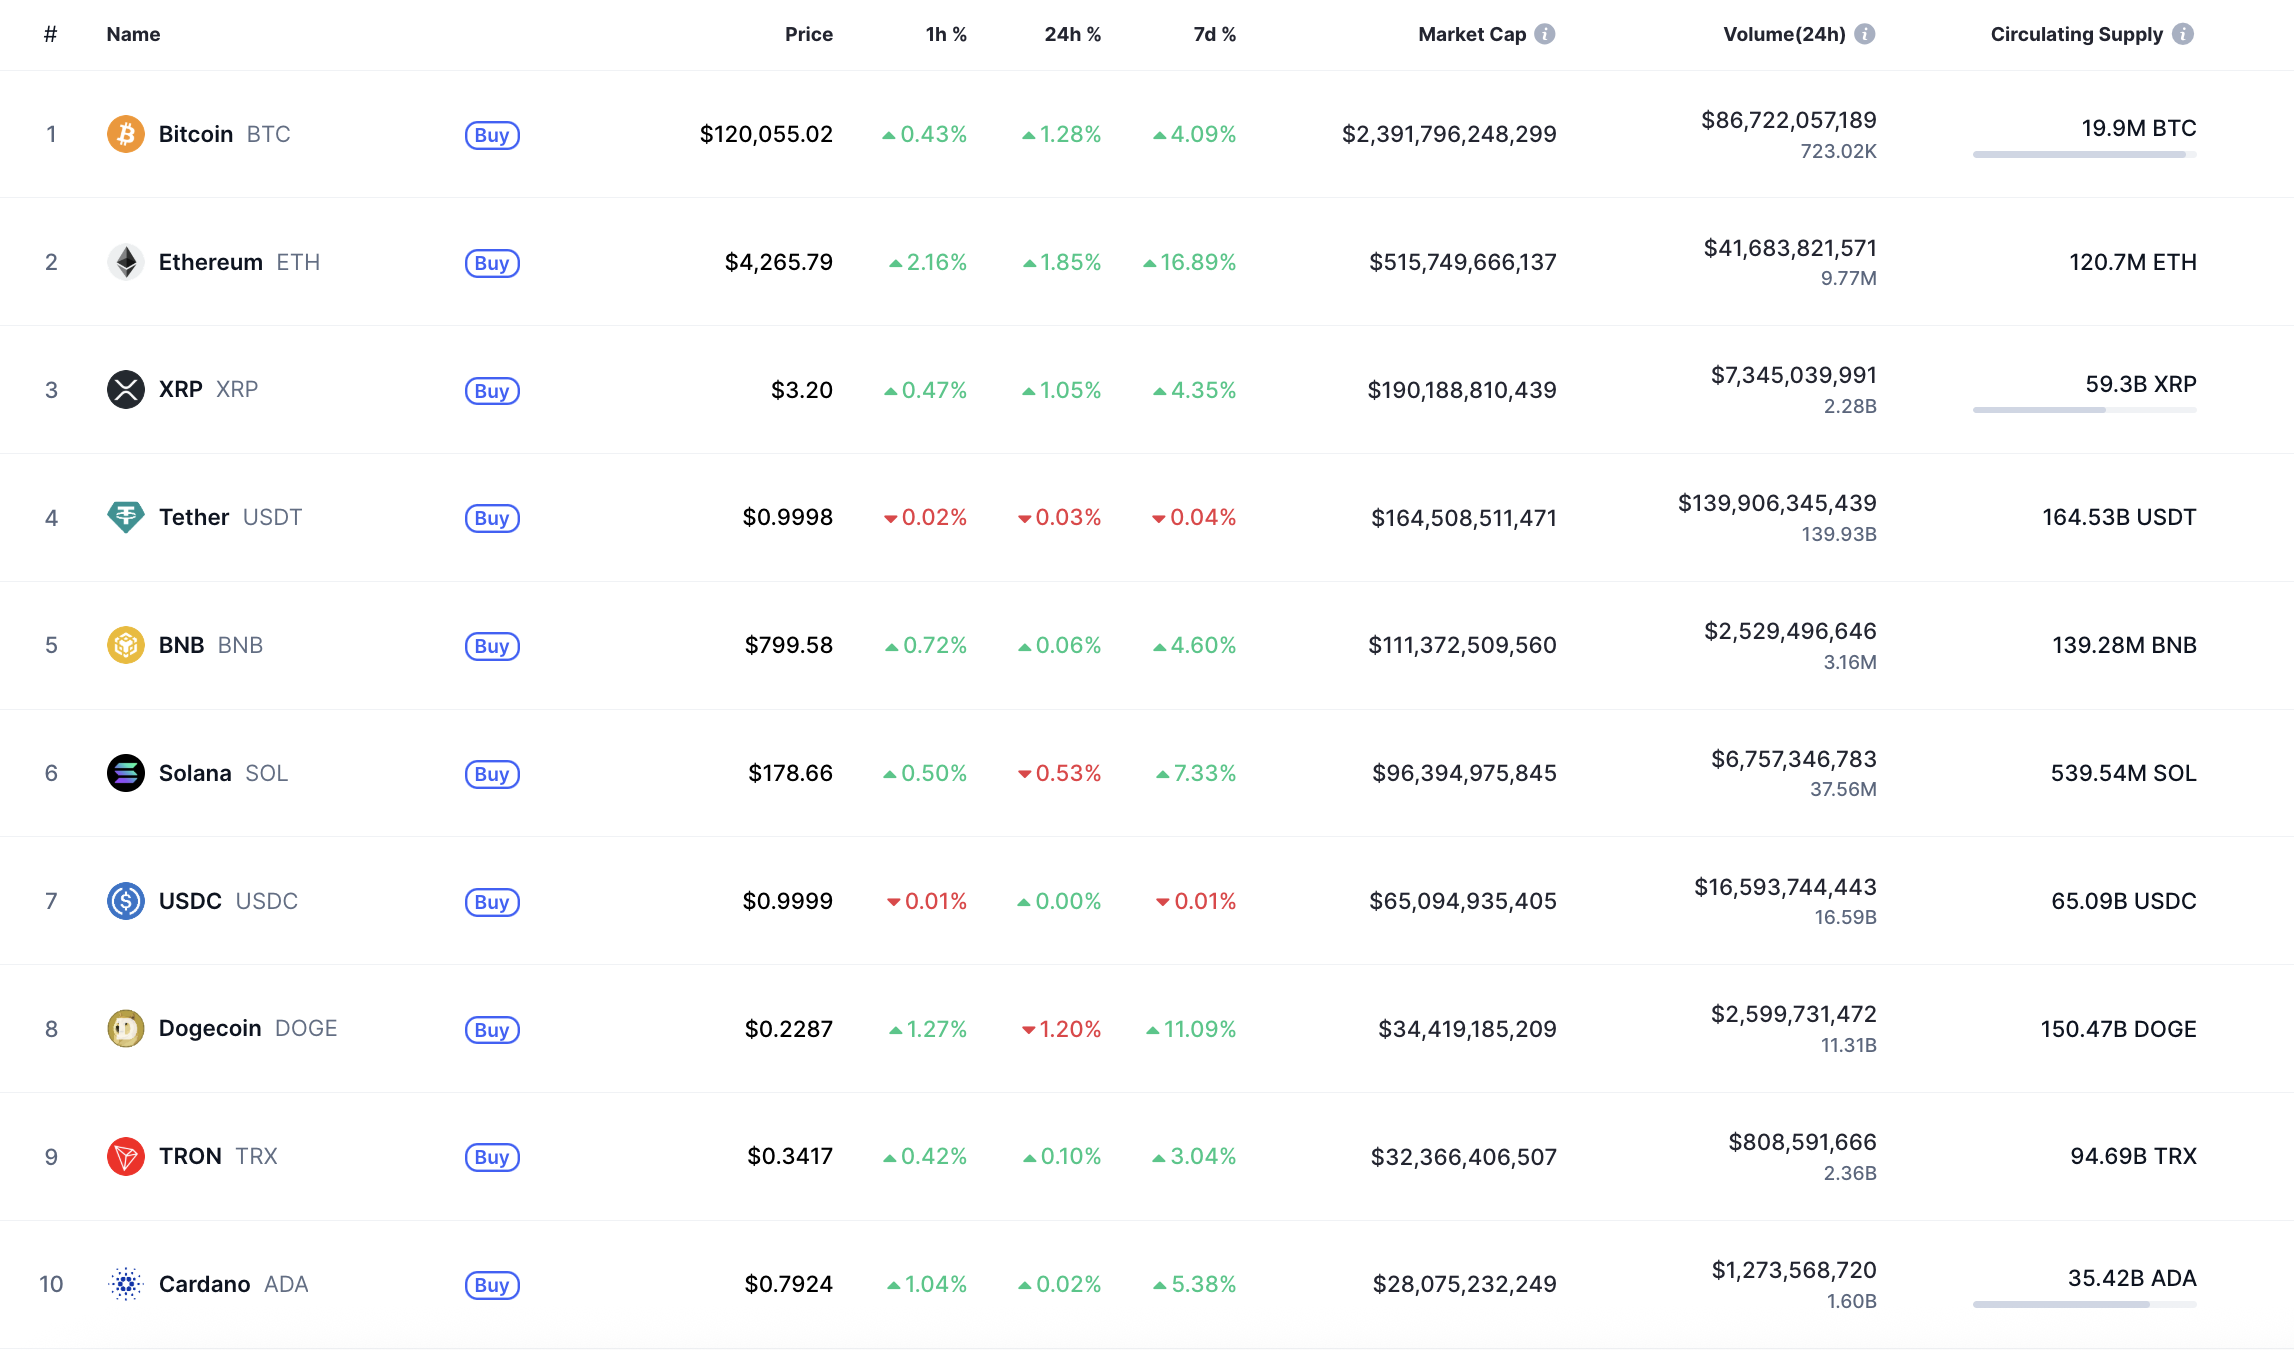The height and width of the screenshot is (1350, 2294).
Task: Click the XRP logo icon
Action: pyautogui.click(x=126, y=389)
